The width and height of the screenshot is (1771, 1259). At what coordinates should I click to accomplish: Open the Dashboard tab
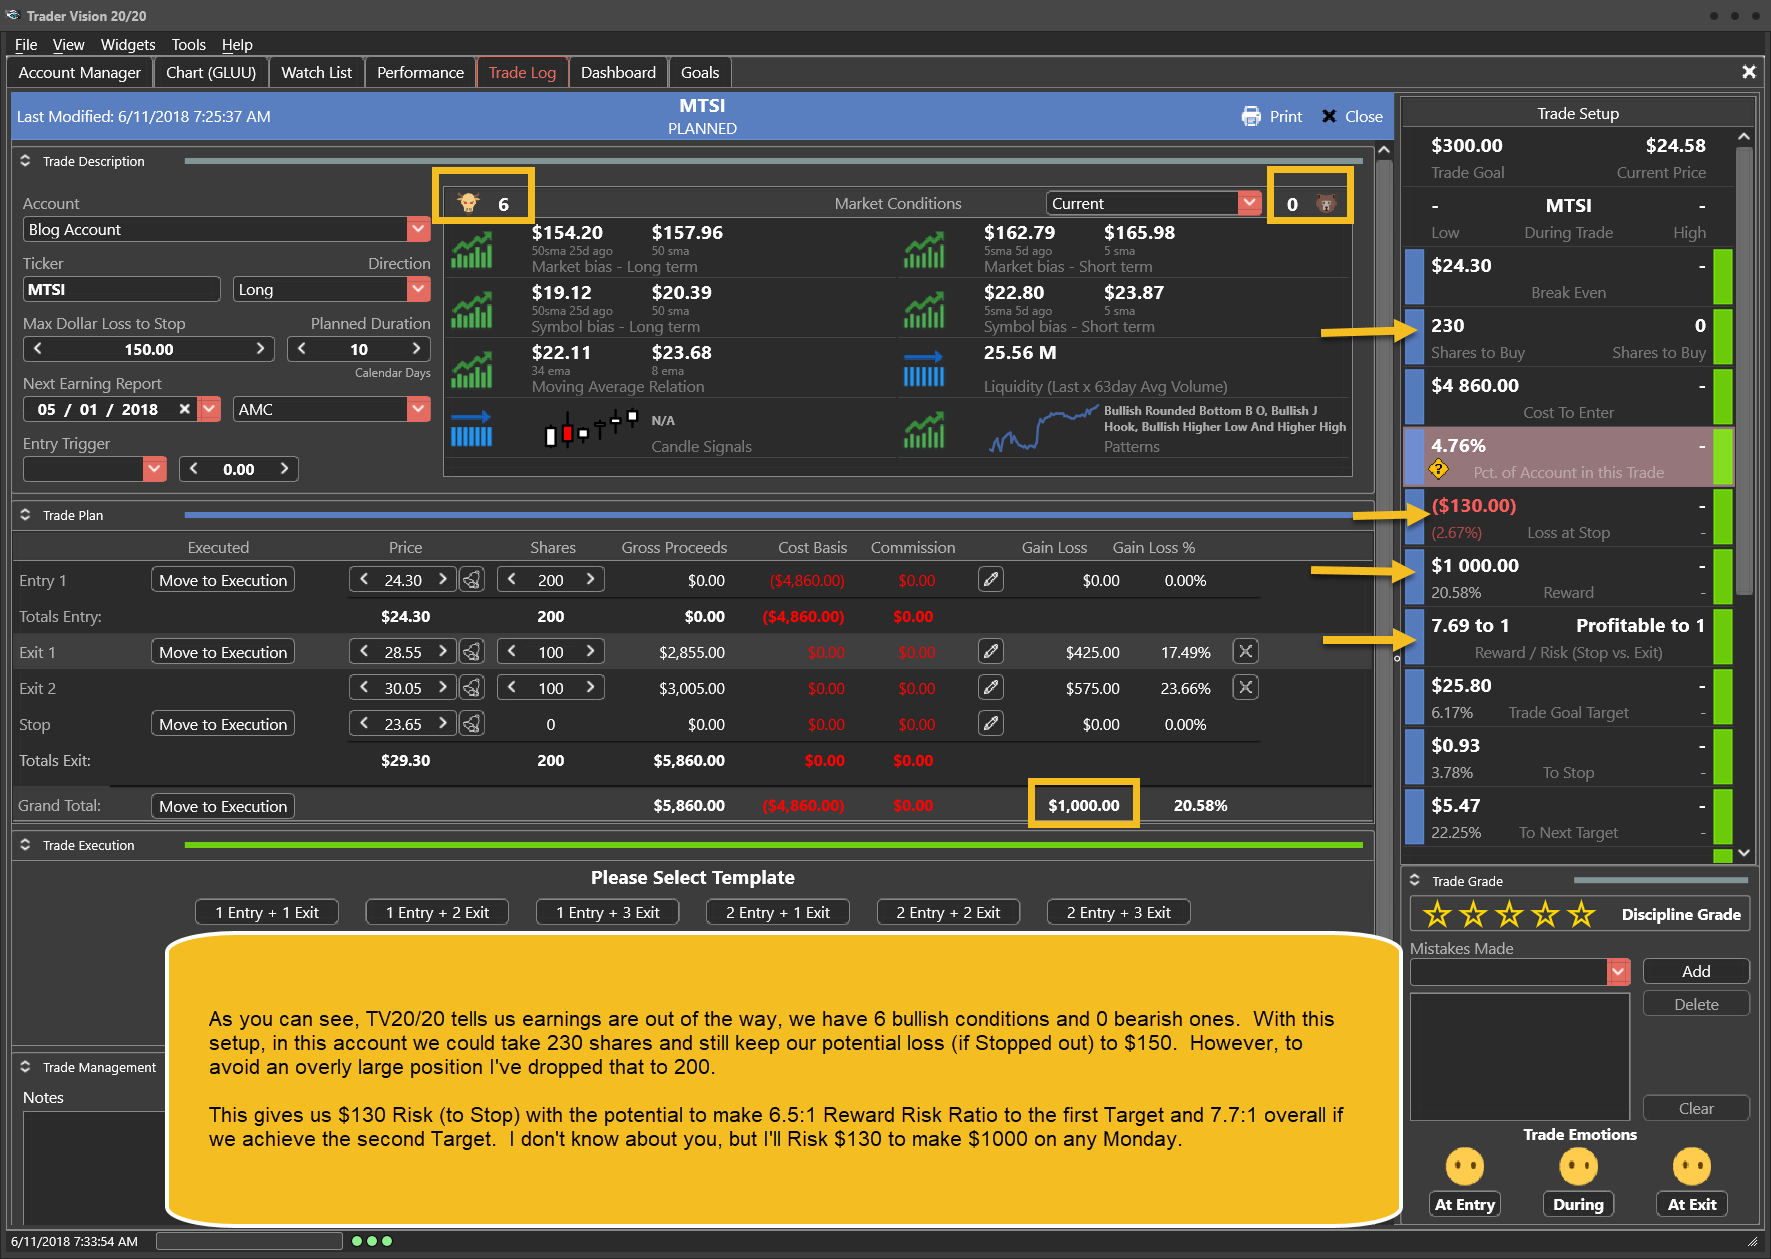coord(618,73)
